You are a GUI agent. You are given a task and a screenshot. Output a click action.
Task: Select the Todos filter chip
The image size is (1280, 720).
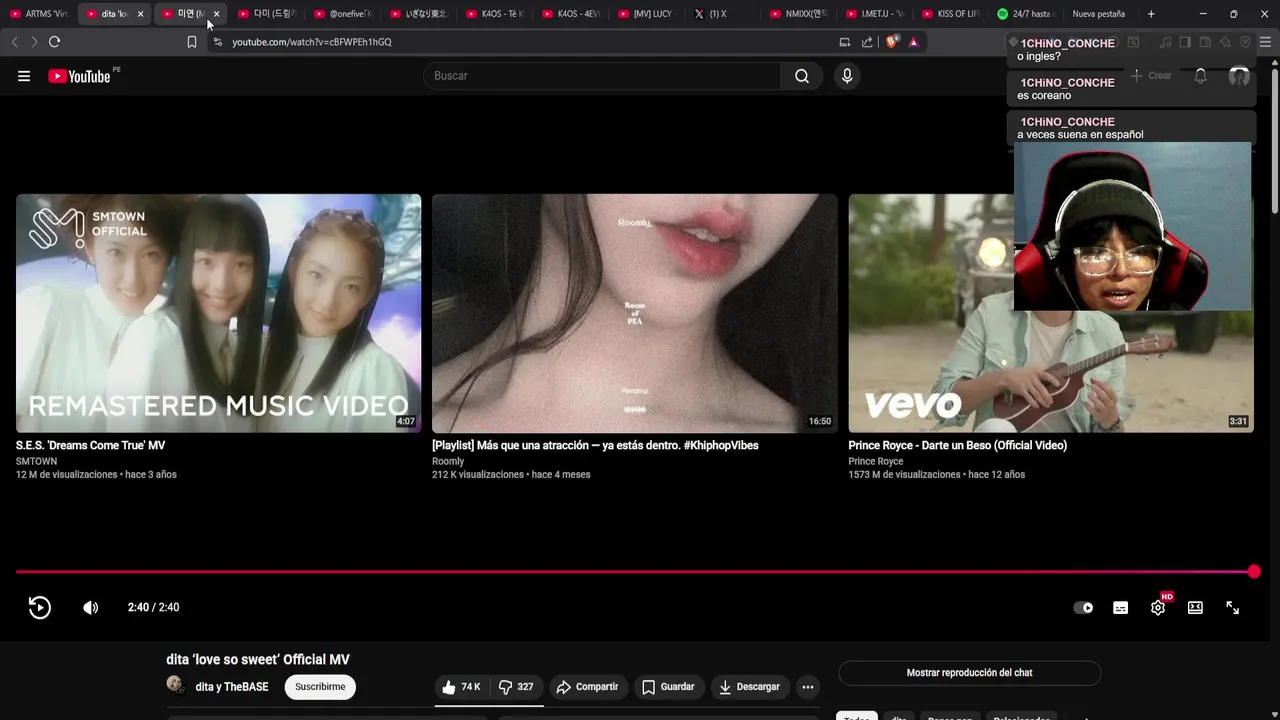tap(857, 716)
